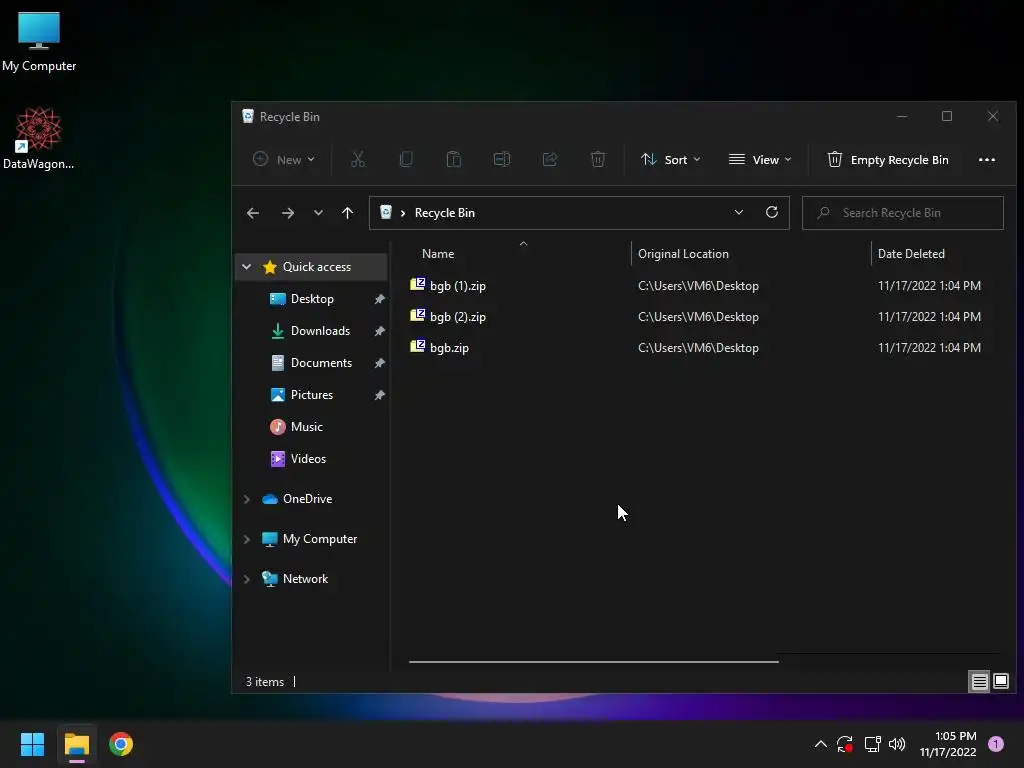Select OneDrive in the navigation pane
The width and height of the screenshot is (1024, 768).
pos(308,499)
